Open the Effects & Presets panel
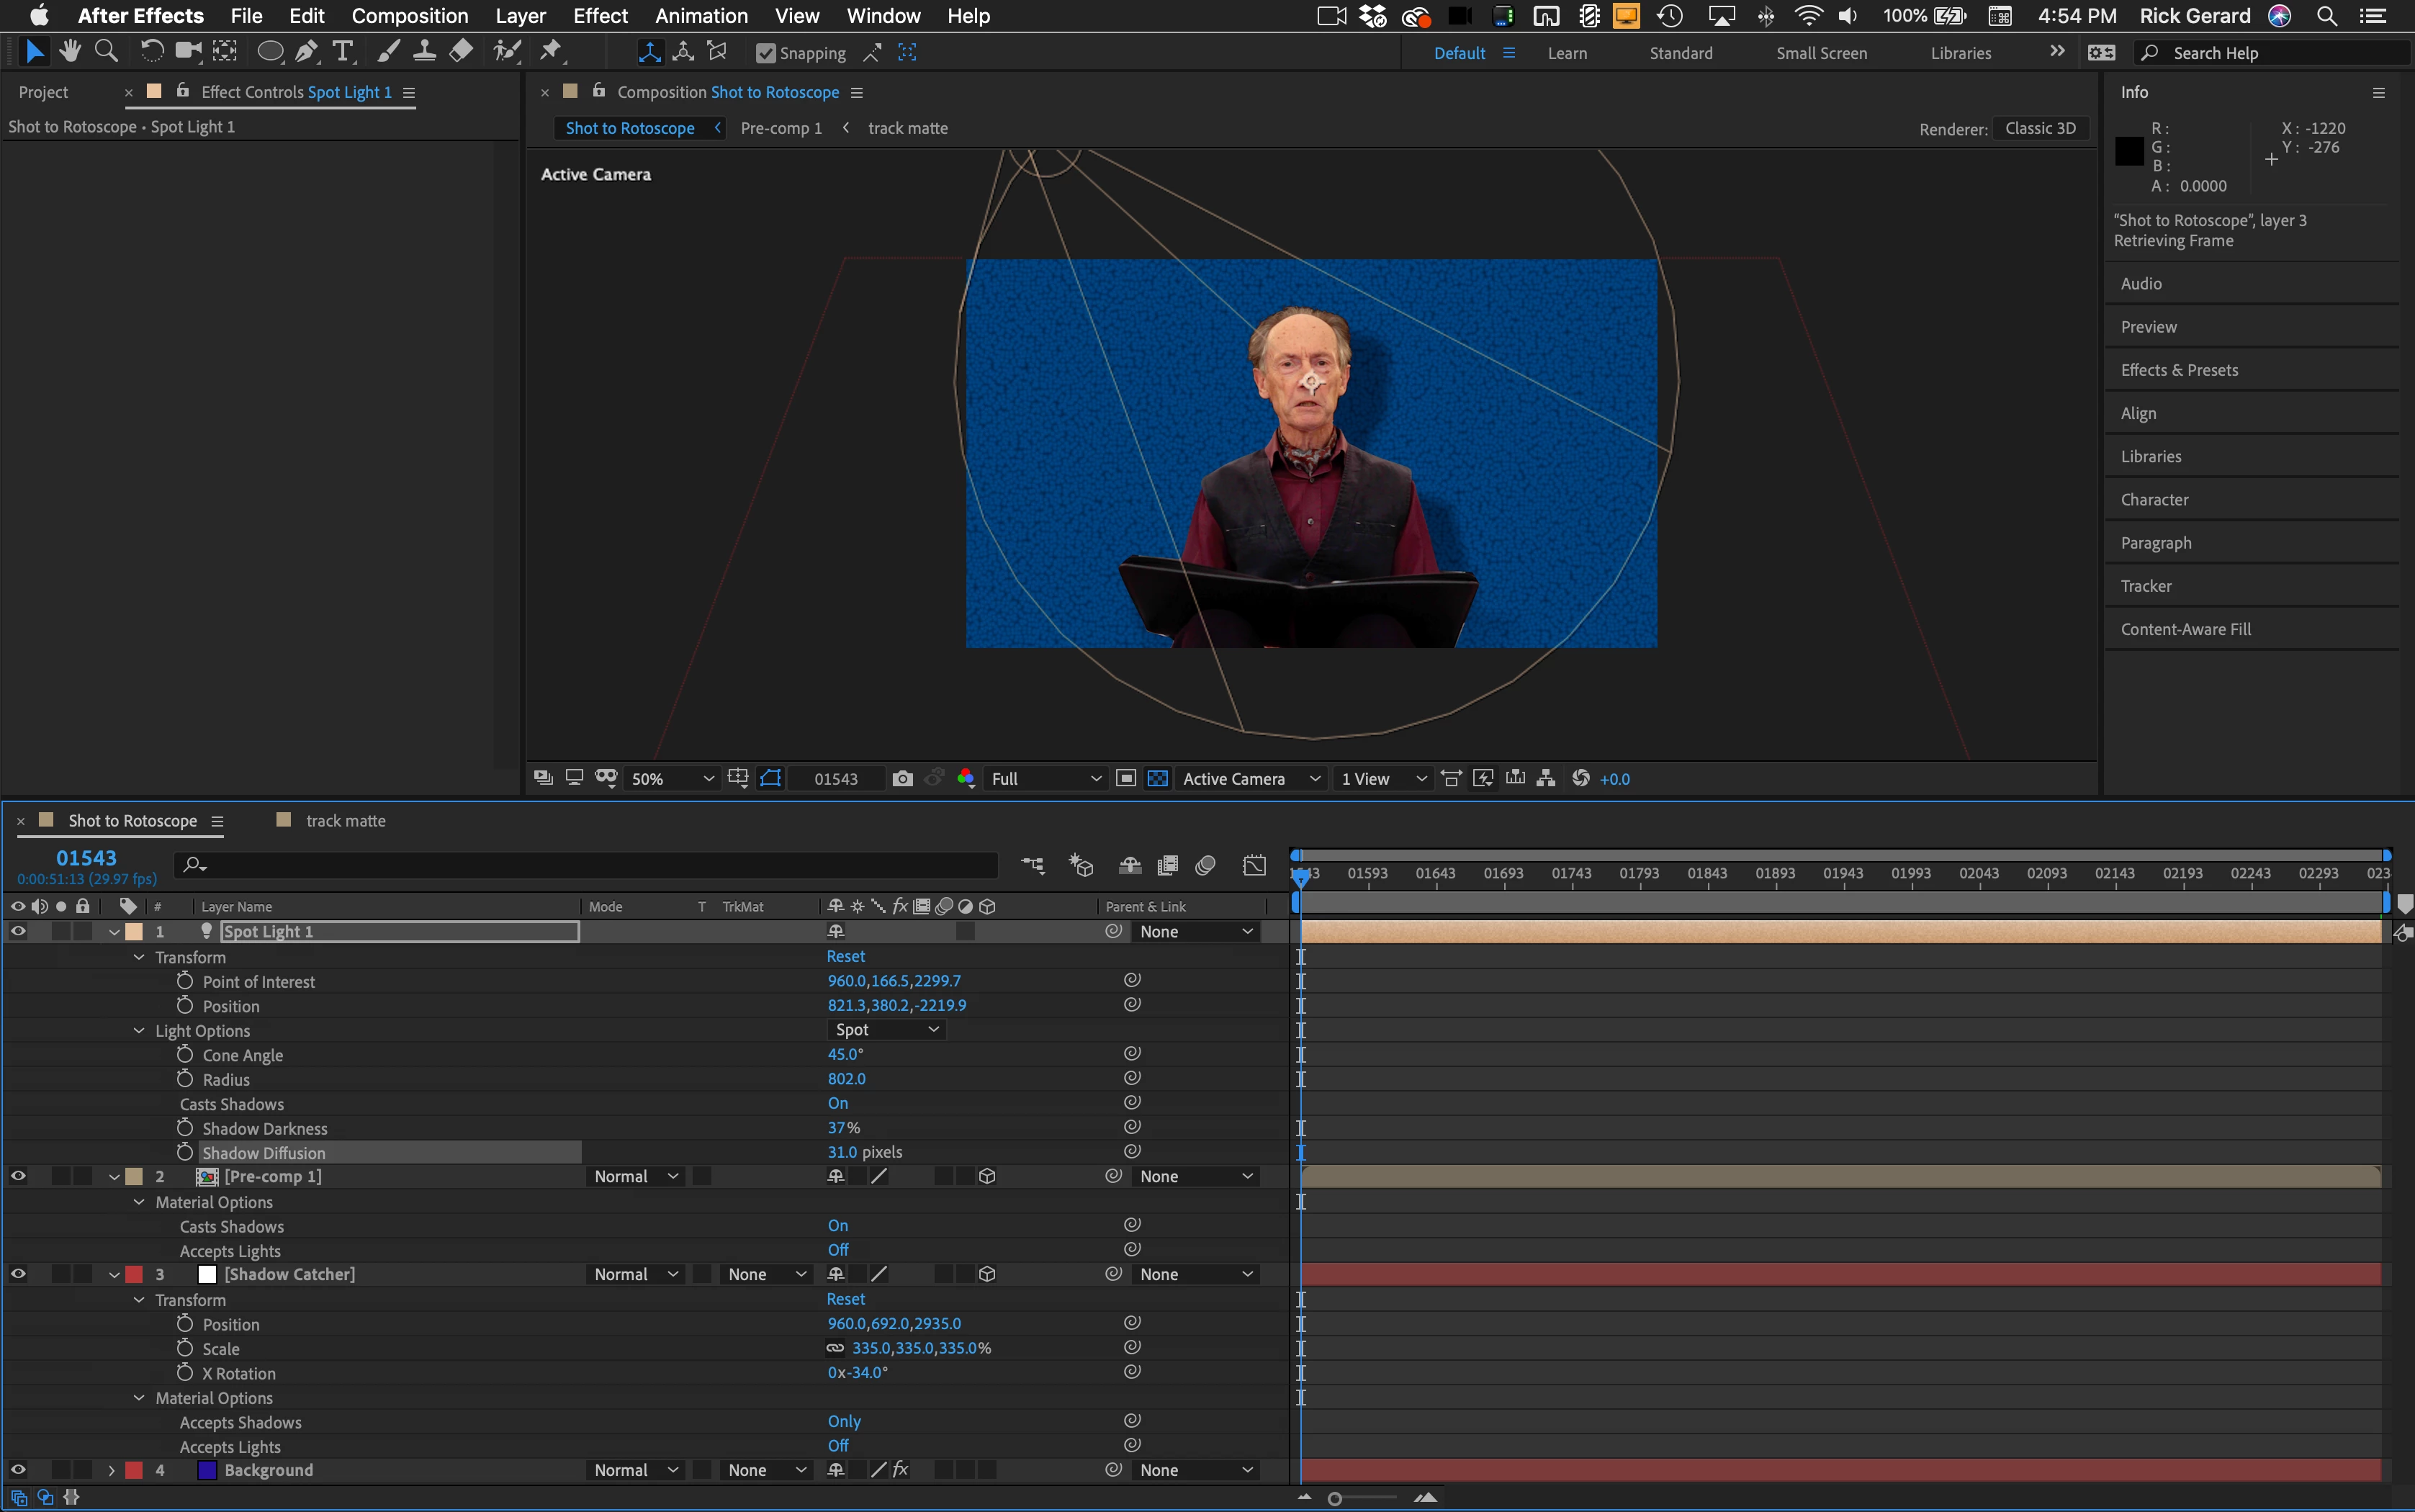 point(2179,370)
